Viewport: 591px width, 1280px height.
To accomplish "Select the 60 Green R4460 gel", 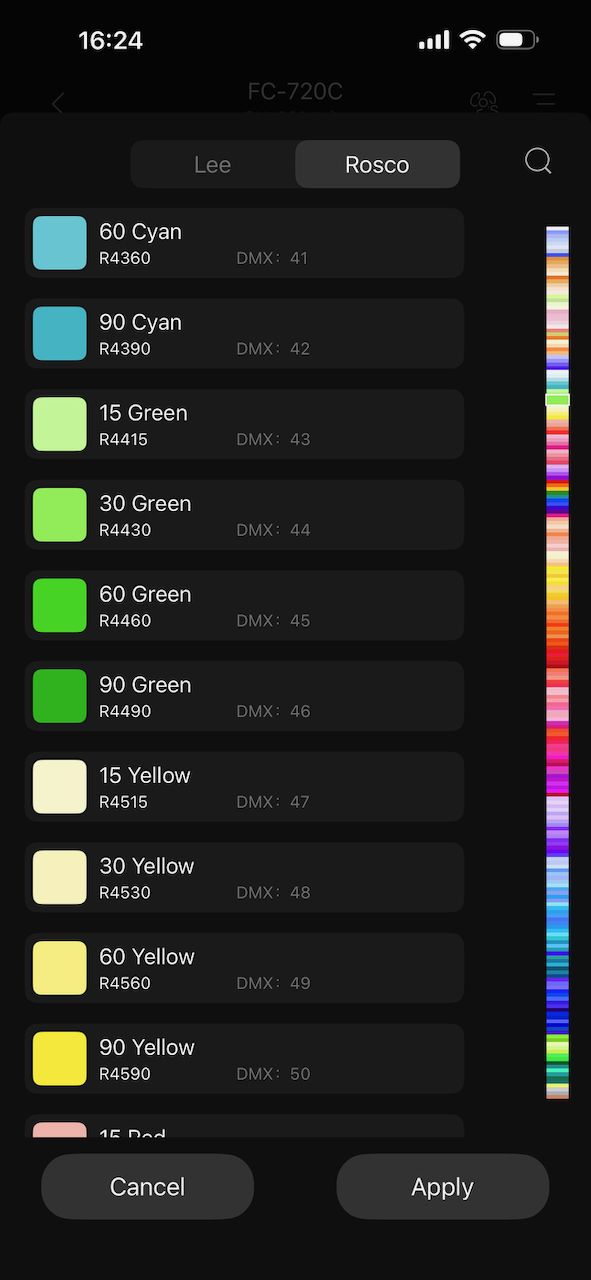I will click(244, 605).
